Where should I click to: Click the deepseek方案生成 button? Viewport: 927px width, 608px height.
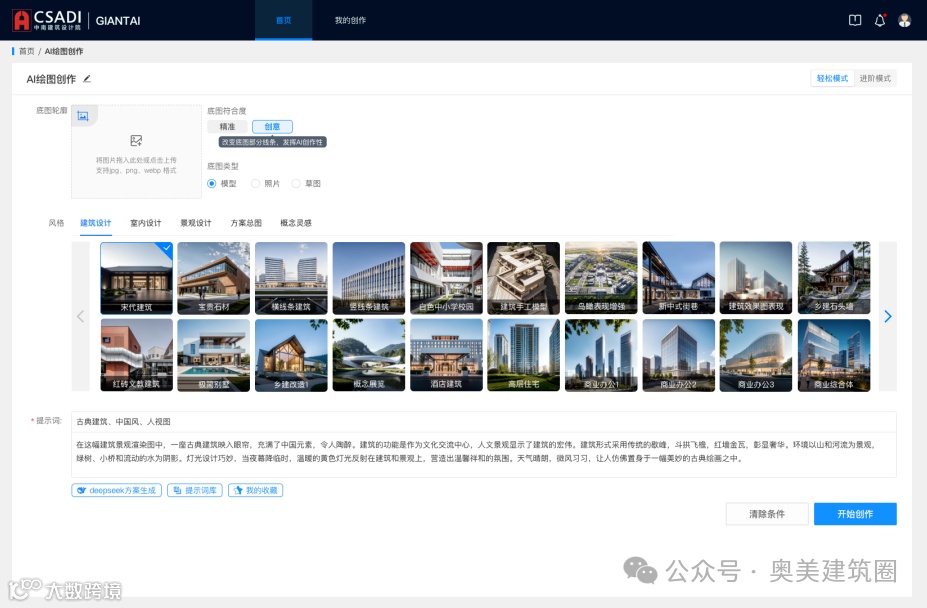click(116, 490)
